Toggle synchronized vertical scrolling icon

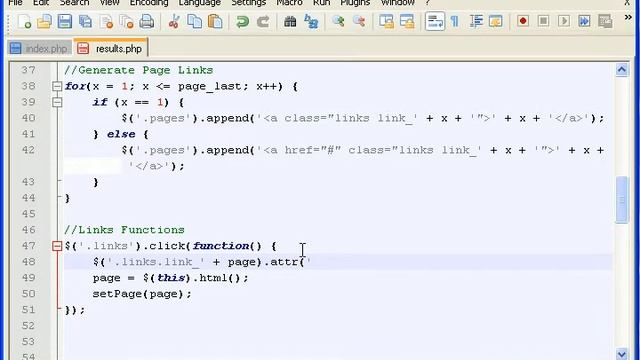tap(386, 21)
